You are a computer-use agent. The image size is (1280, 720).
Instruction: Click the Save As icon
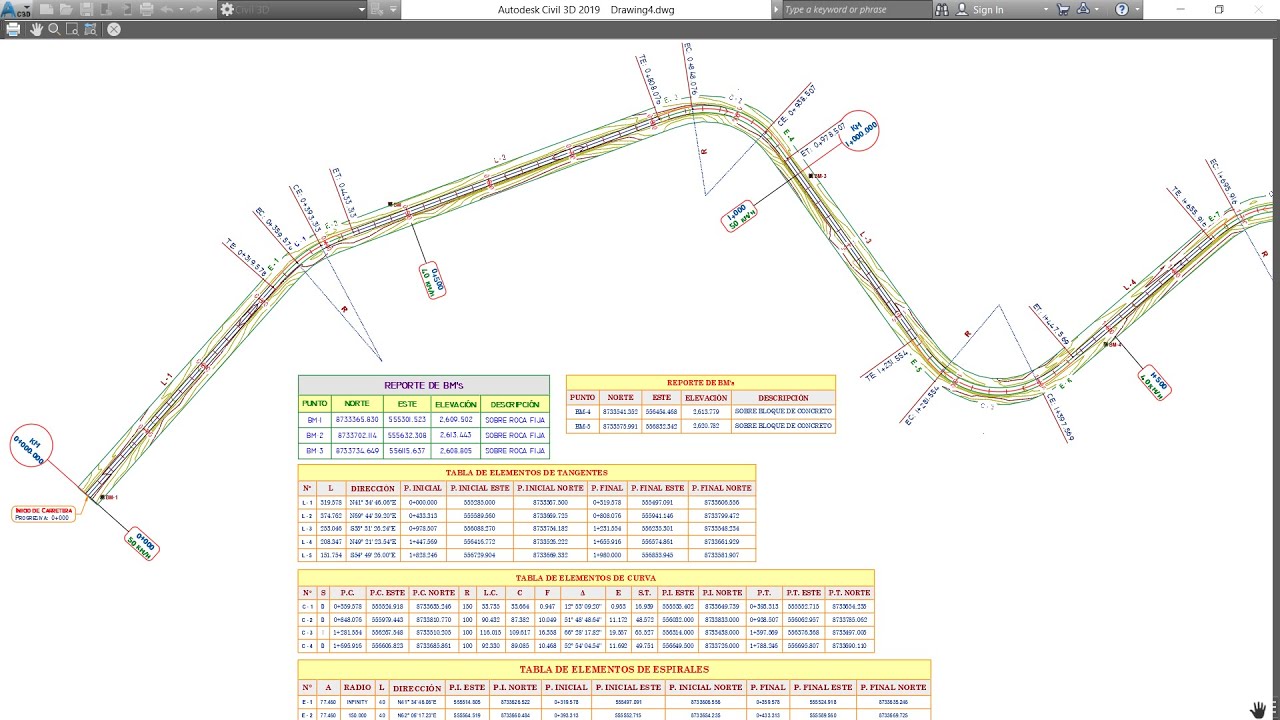point(107,9)
